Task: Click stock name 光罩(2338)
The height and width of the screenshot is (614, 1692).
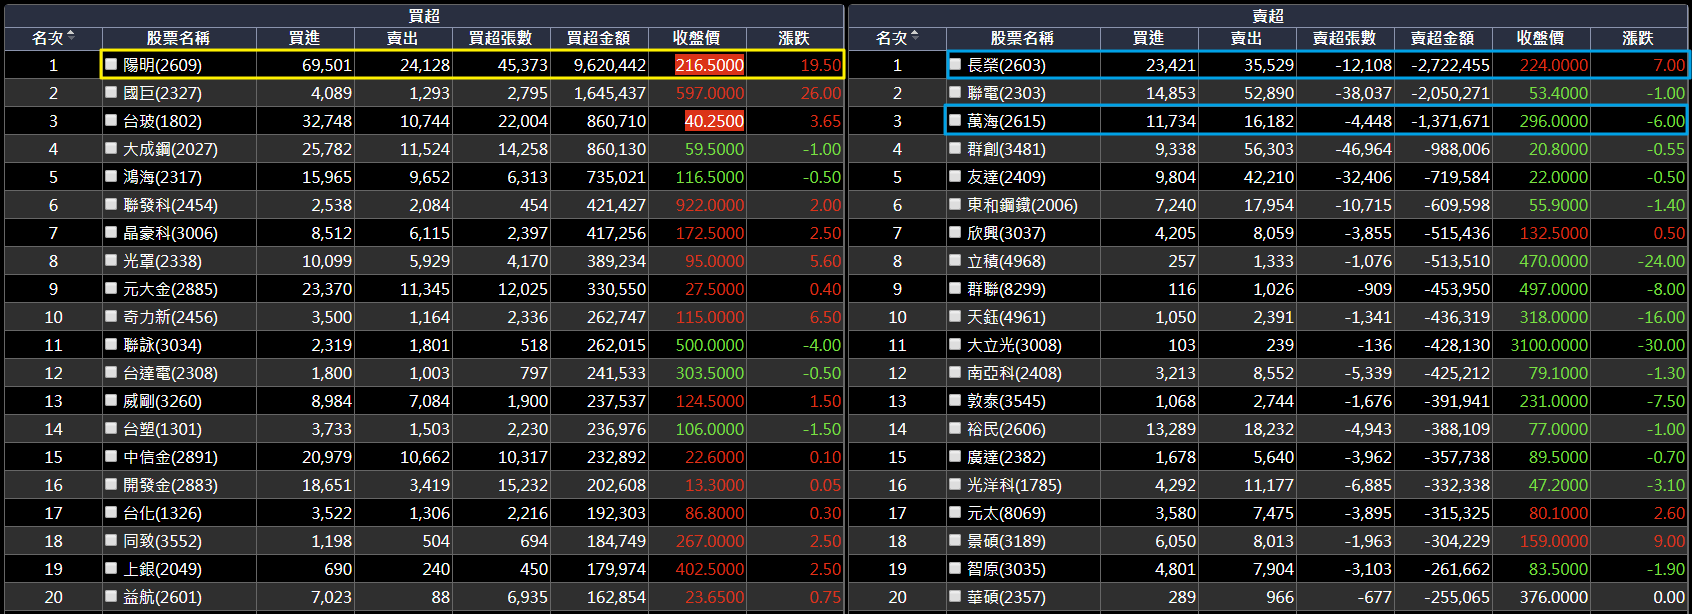Action: [x=162, y=261]
